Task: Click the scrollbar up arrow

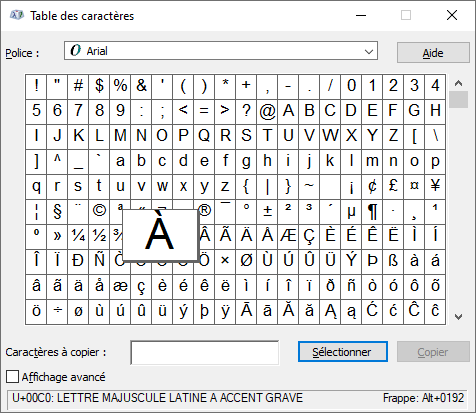Action: point(459,83)
